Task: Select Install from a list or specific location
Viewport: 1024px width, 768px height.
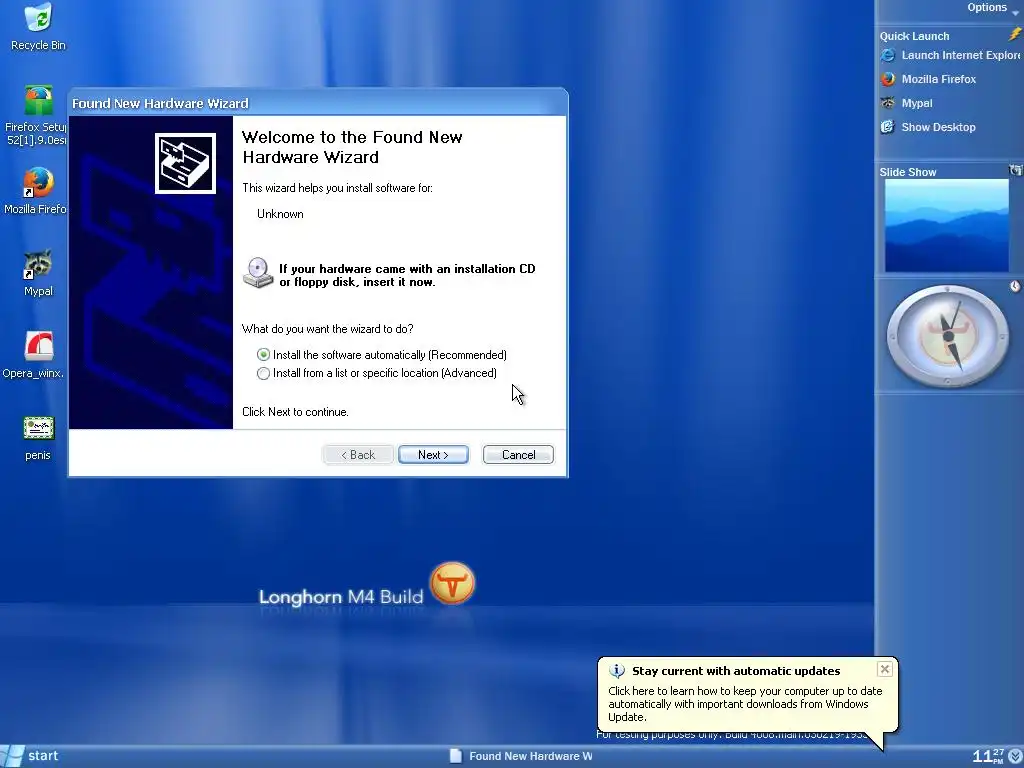Action: (x=377, y=373)
